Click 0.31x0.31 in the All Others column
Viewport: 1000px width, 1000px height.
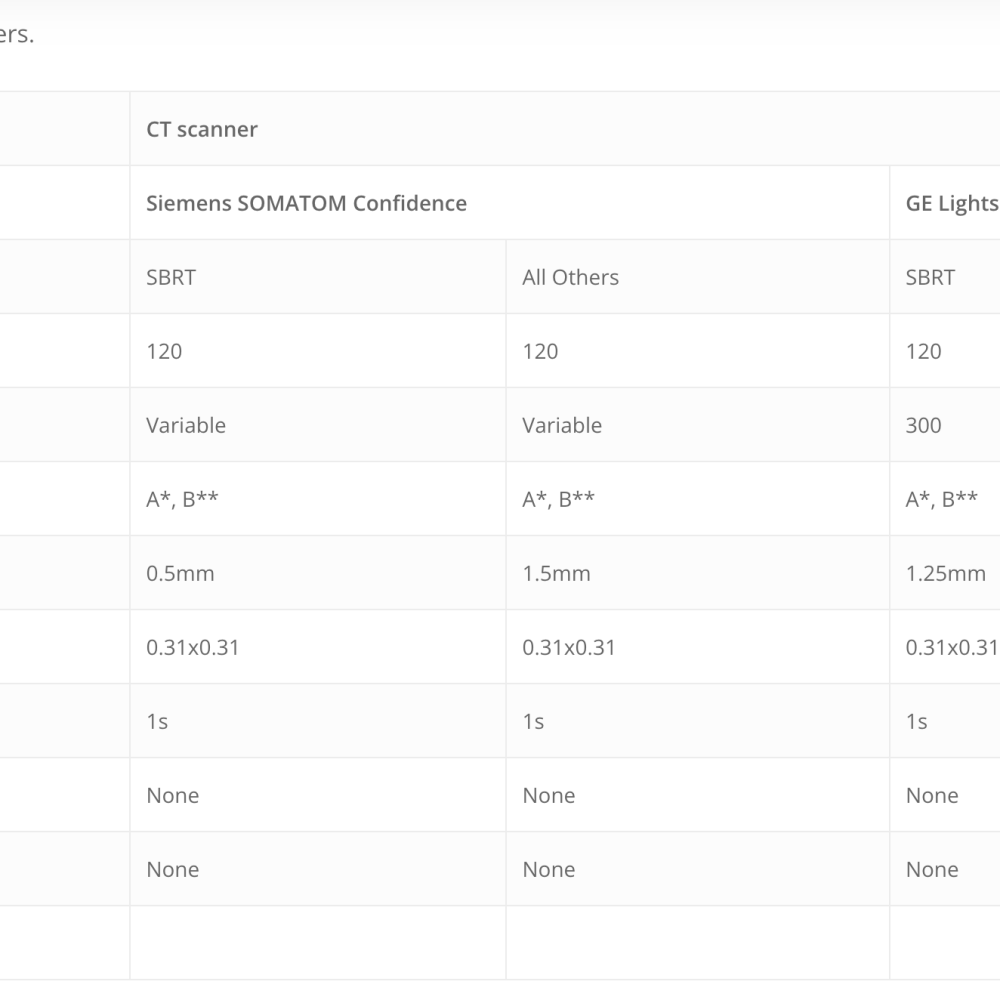click(x=568, y=647)
